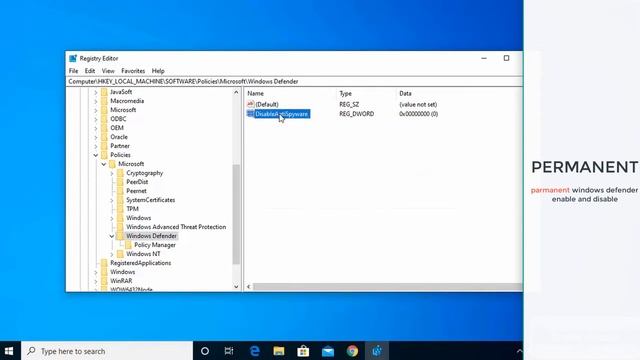Click the values pane scroll left arrow
The width and height of the screenshot is (640, 360).
point(249,287)
